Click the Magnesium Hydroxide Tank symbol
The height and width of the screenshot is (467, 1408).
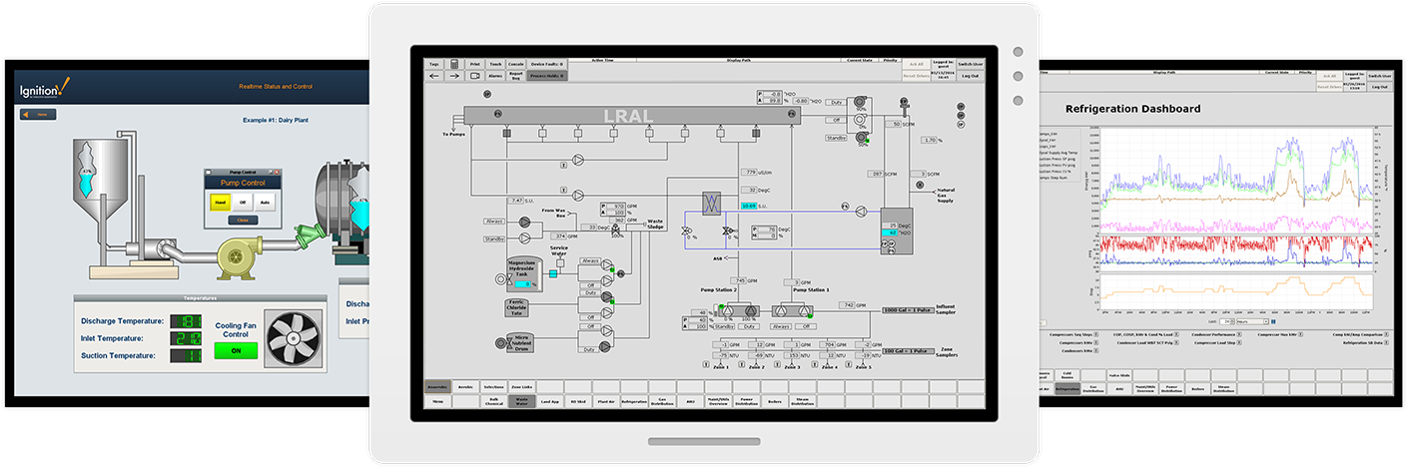[x=523, y=274]
